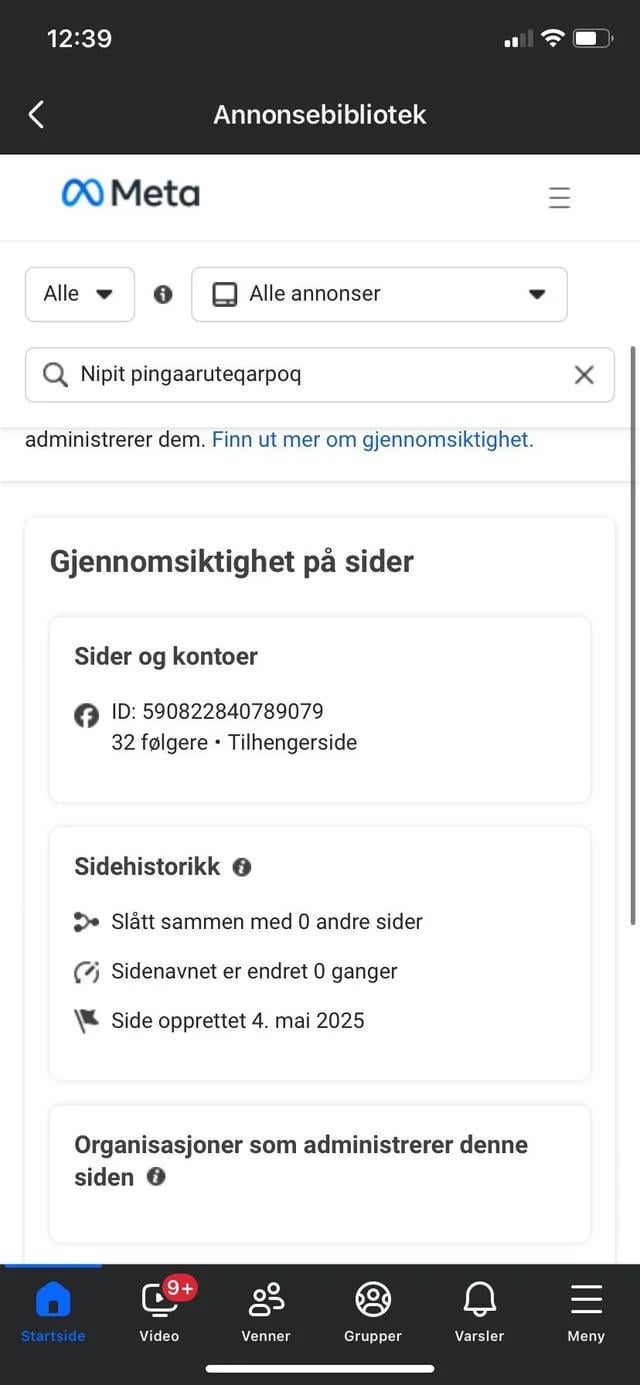
Task: Tap the search magnifier icon
Action: click(x=56, y=375)
